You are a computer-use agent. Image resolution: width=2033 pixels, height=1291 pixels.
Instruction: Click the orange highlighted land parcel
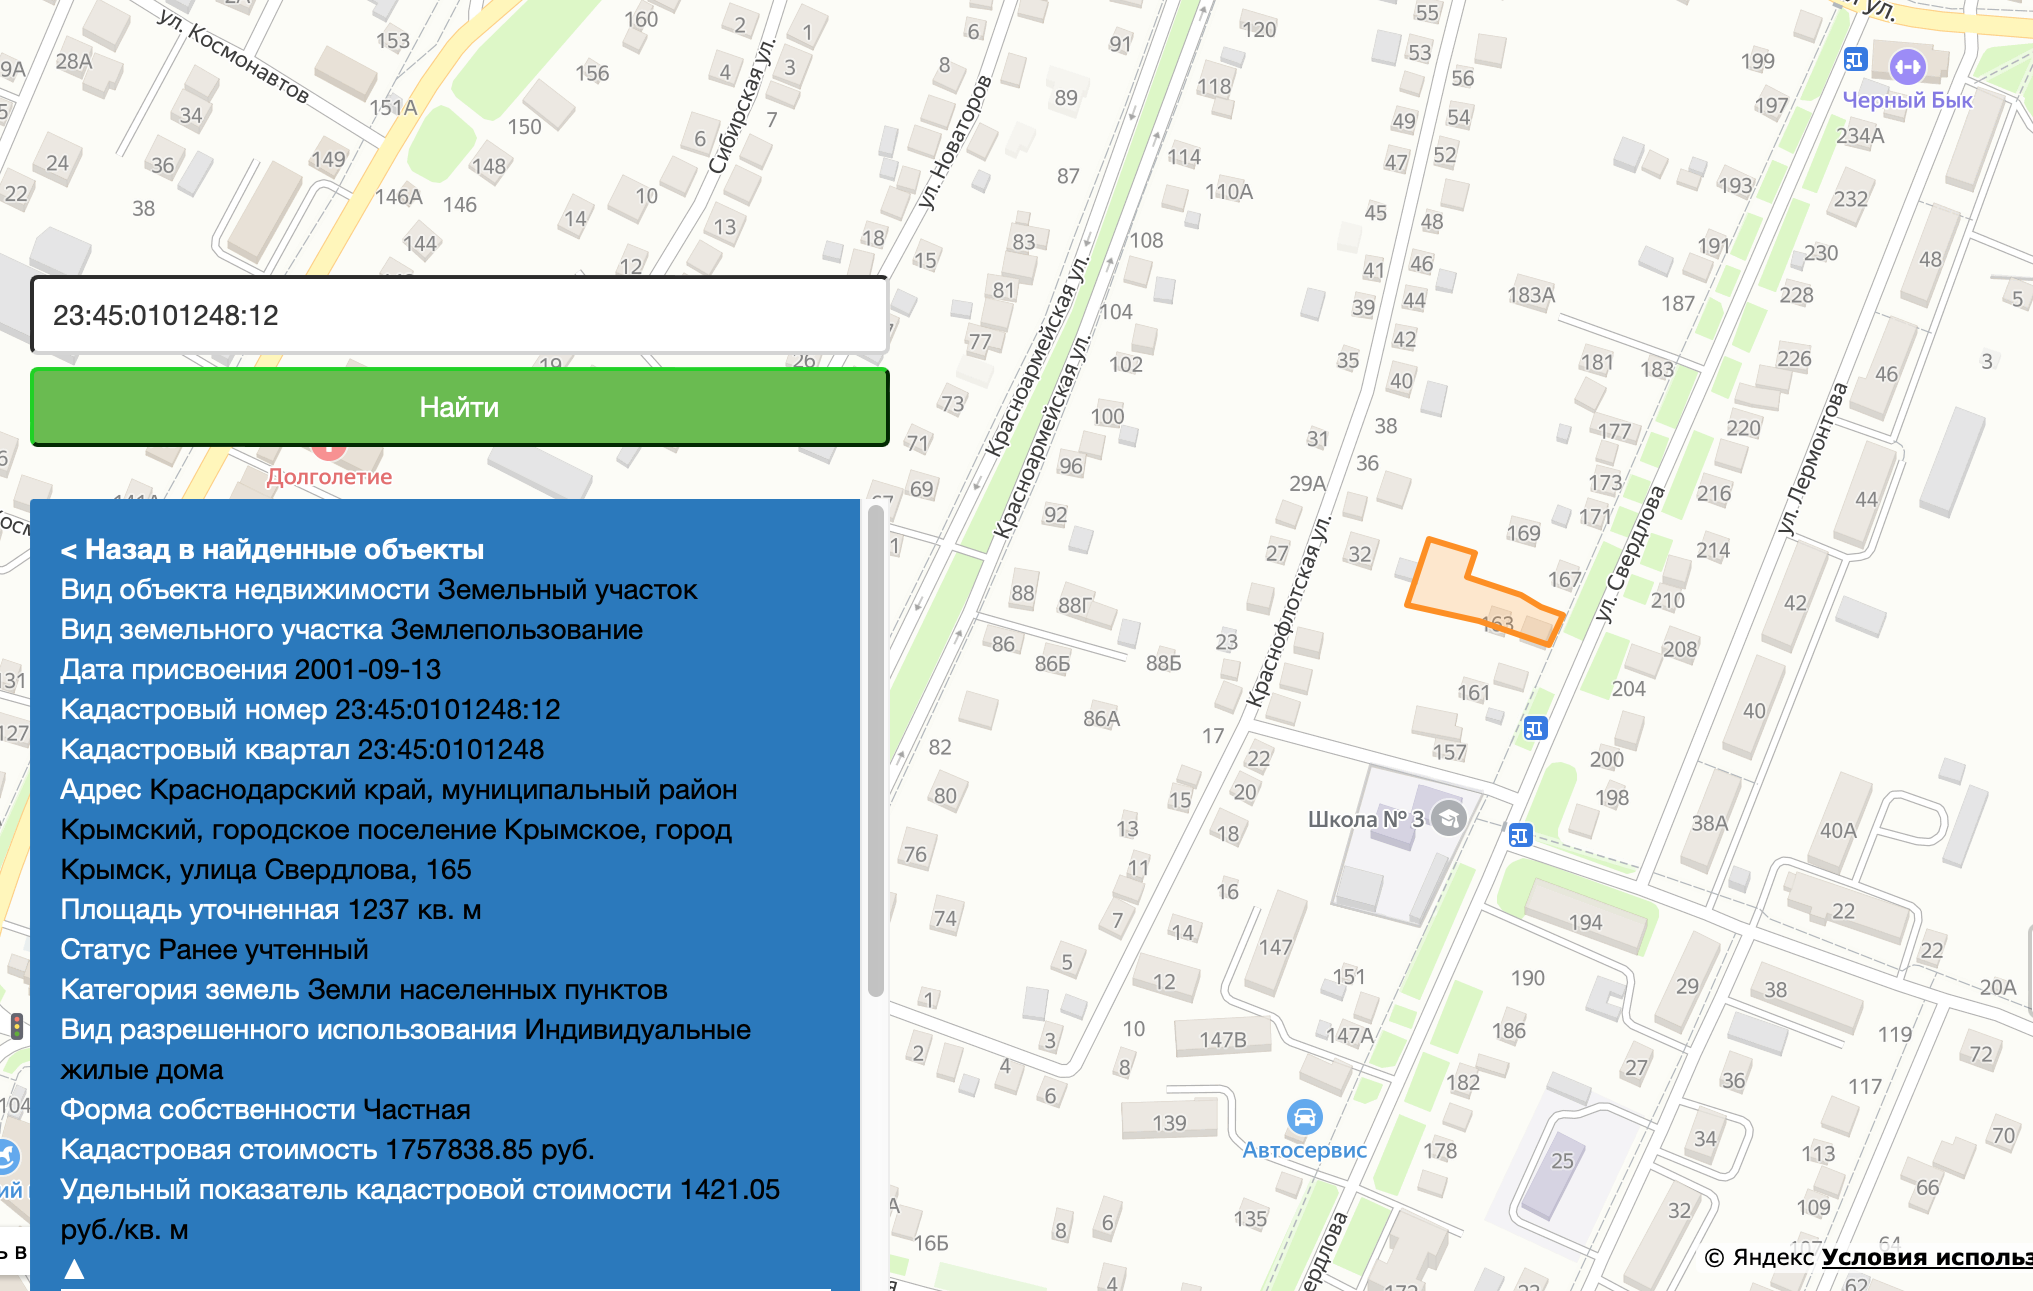pyautogui.click(x=1449, y=586)
